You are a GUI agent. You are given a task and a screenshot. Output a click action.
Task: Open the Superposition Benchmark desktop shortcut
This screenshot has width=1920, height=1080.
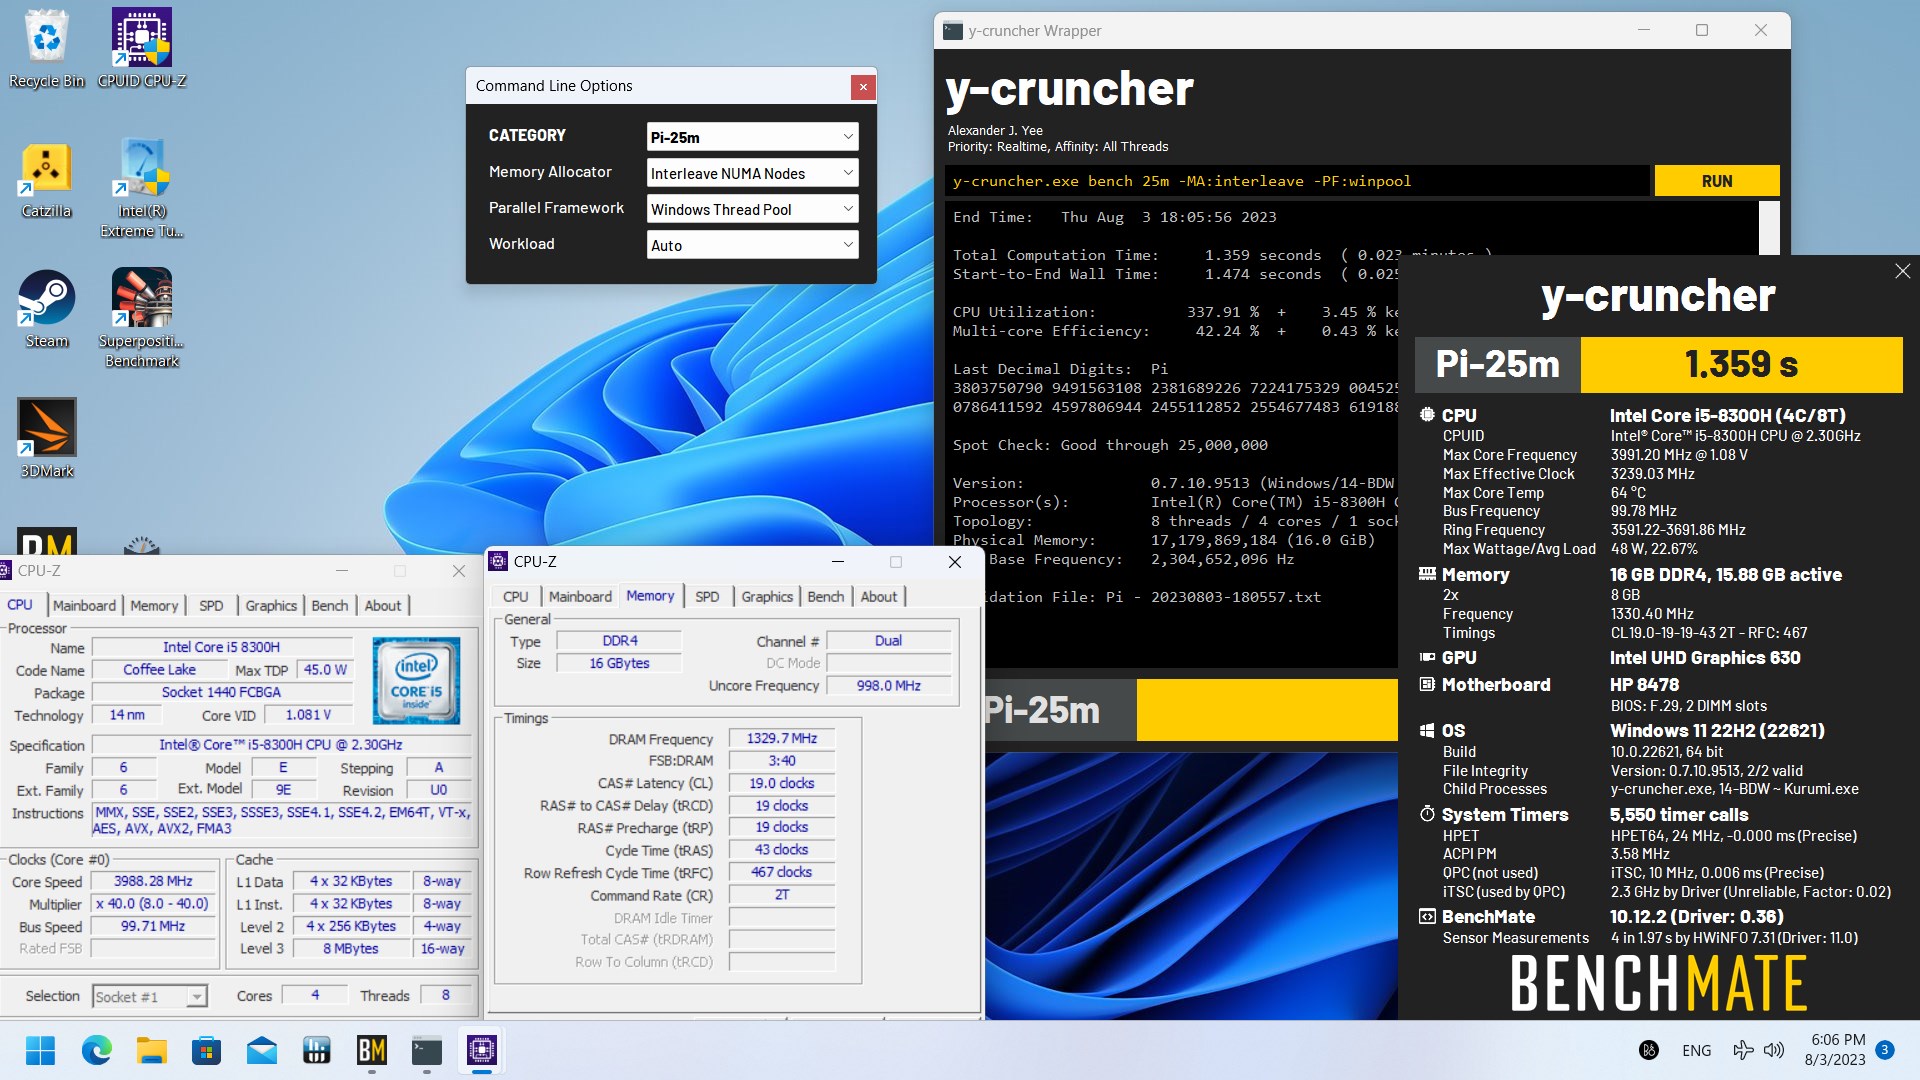pyautogui.click(x=142, y=318)
